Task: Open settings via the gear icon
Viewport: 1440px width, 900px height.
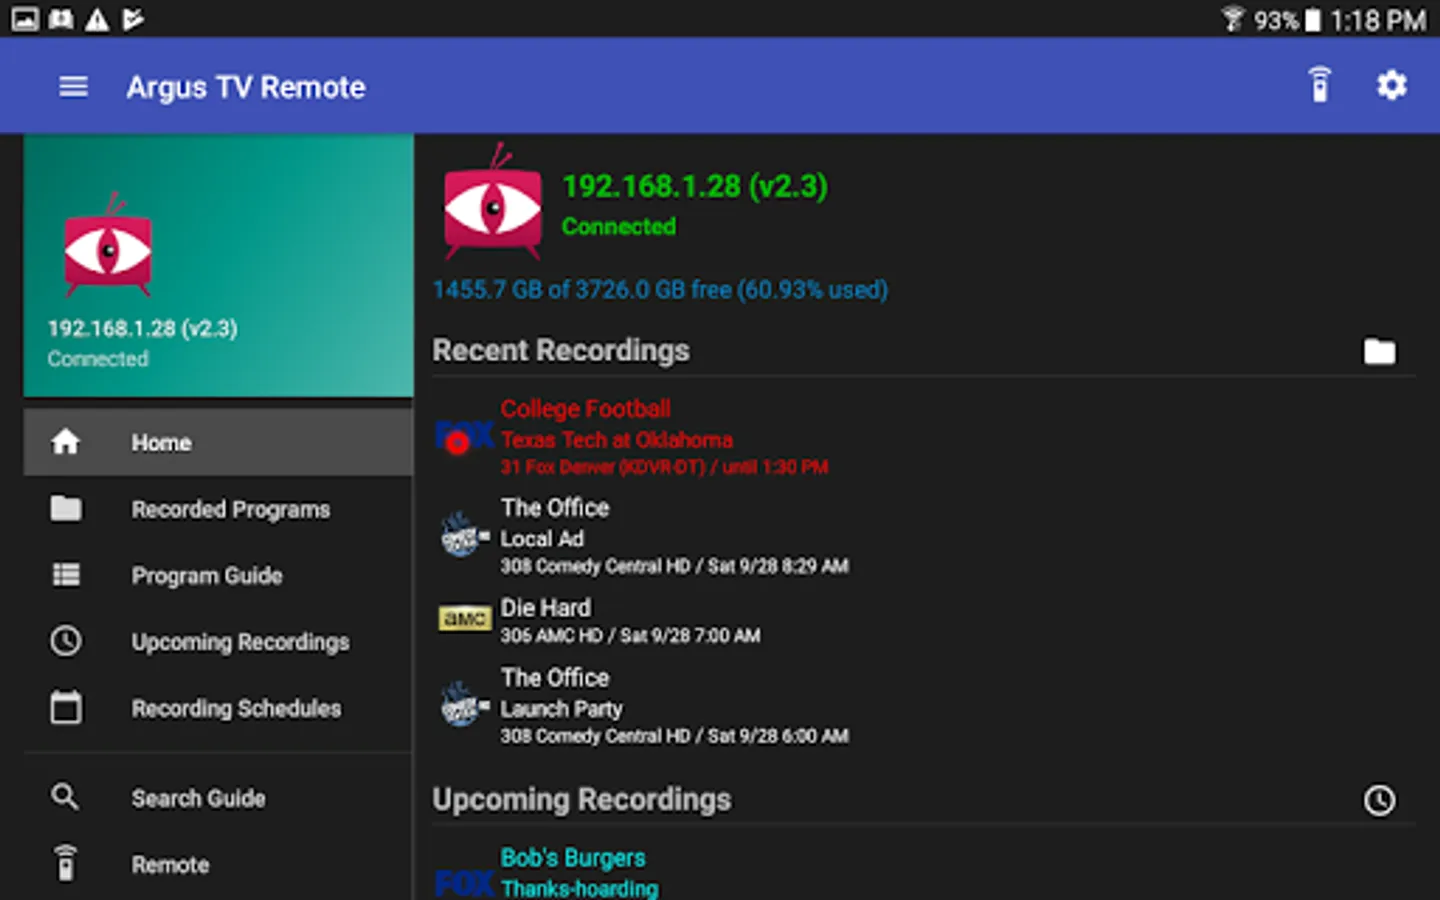Action: [x=1391, y=85]
